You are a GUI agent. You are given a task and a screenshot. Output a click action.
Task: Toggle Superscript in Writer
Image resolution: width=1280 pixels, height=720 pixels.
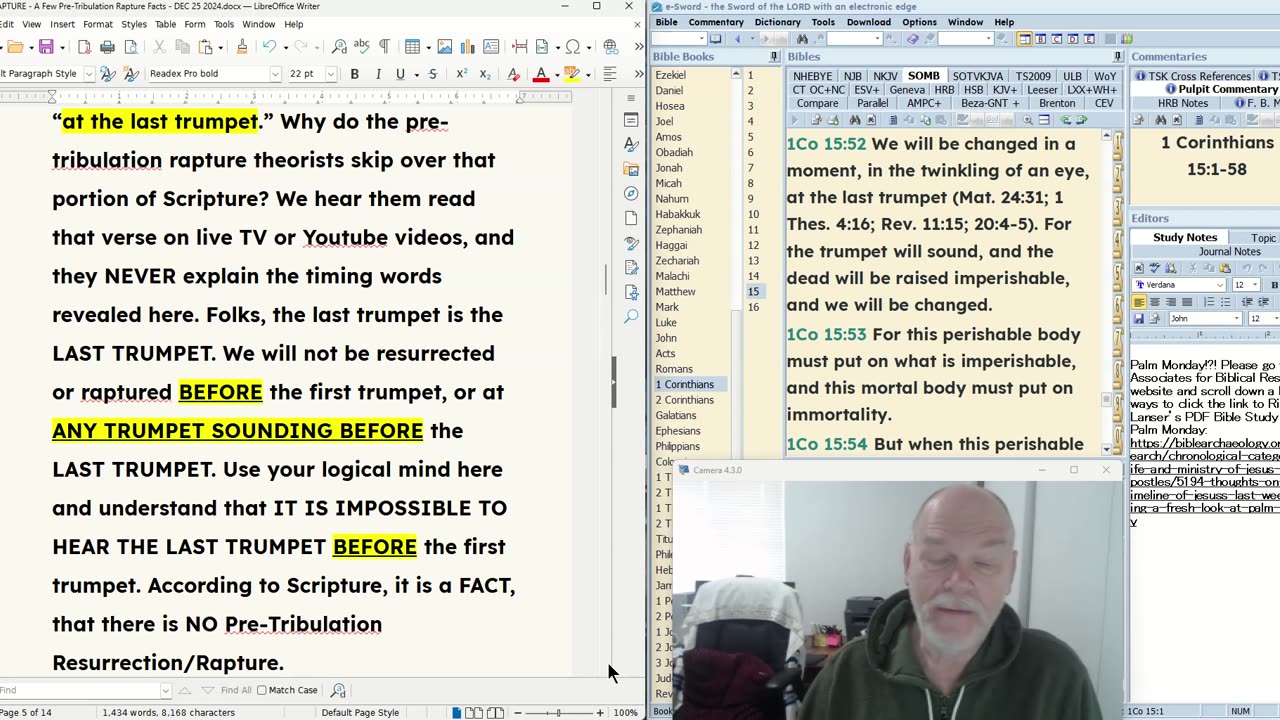click(461, 74)
